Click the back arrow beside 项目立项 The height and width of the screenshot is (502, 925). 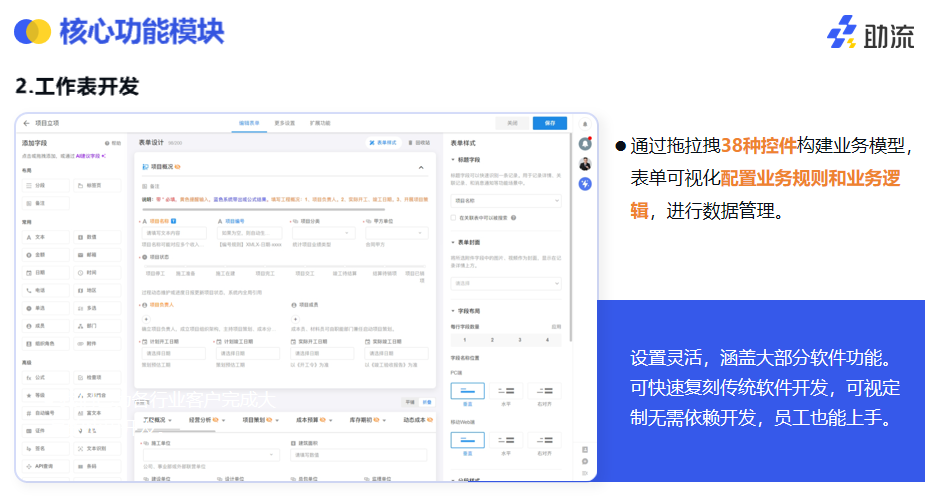pos(25,123)
